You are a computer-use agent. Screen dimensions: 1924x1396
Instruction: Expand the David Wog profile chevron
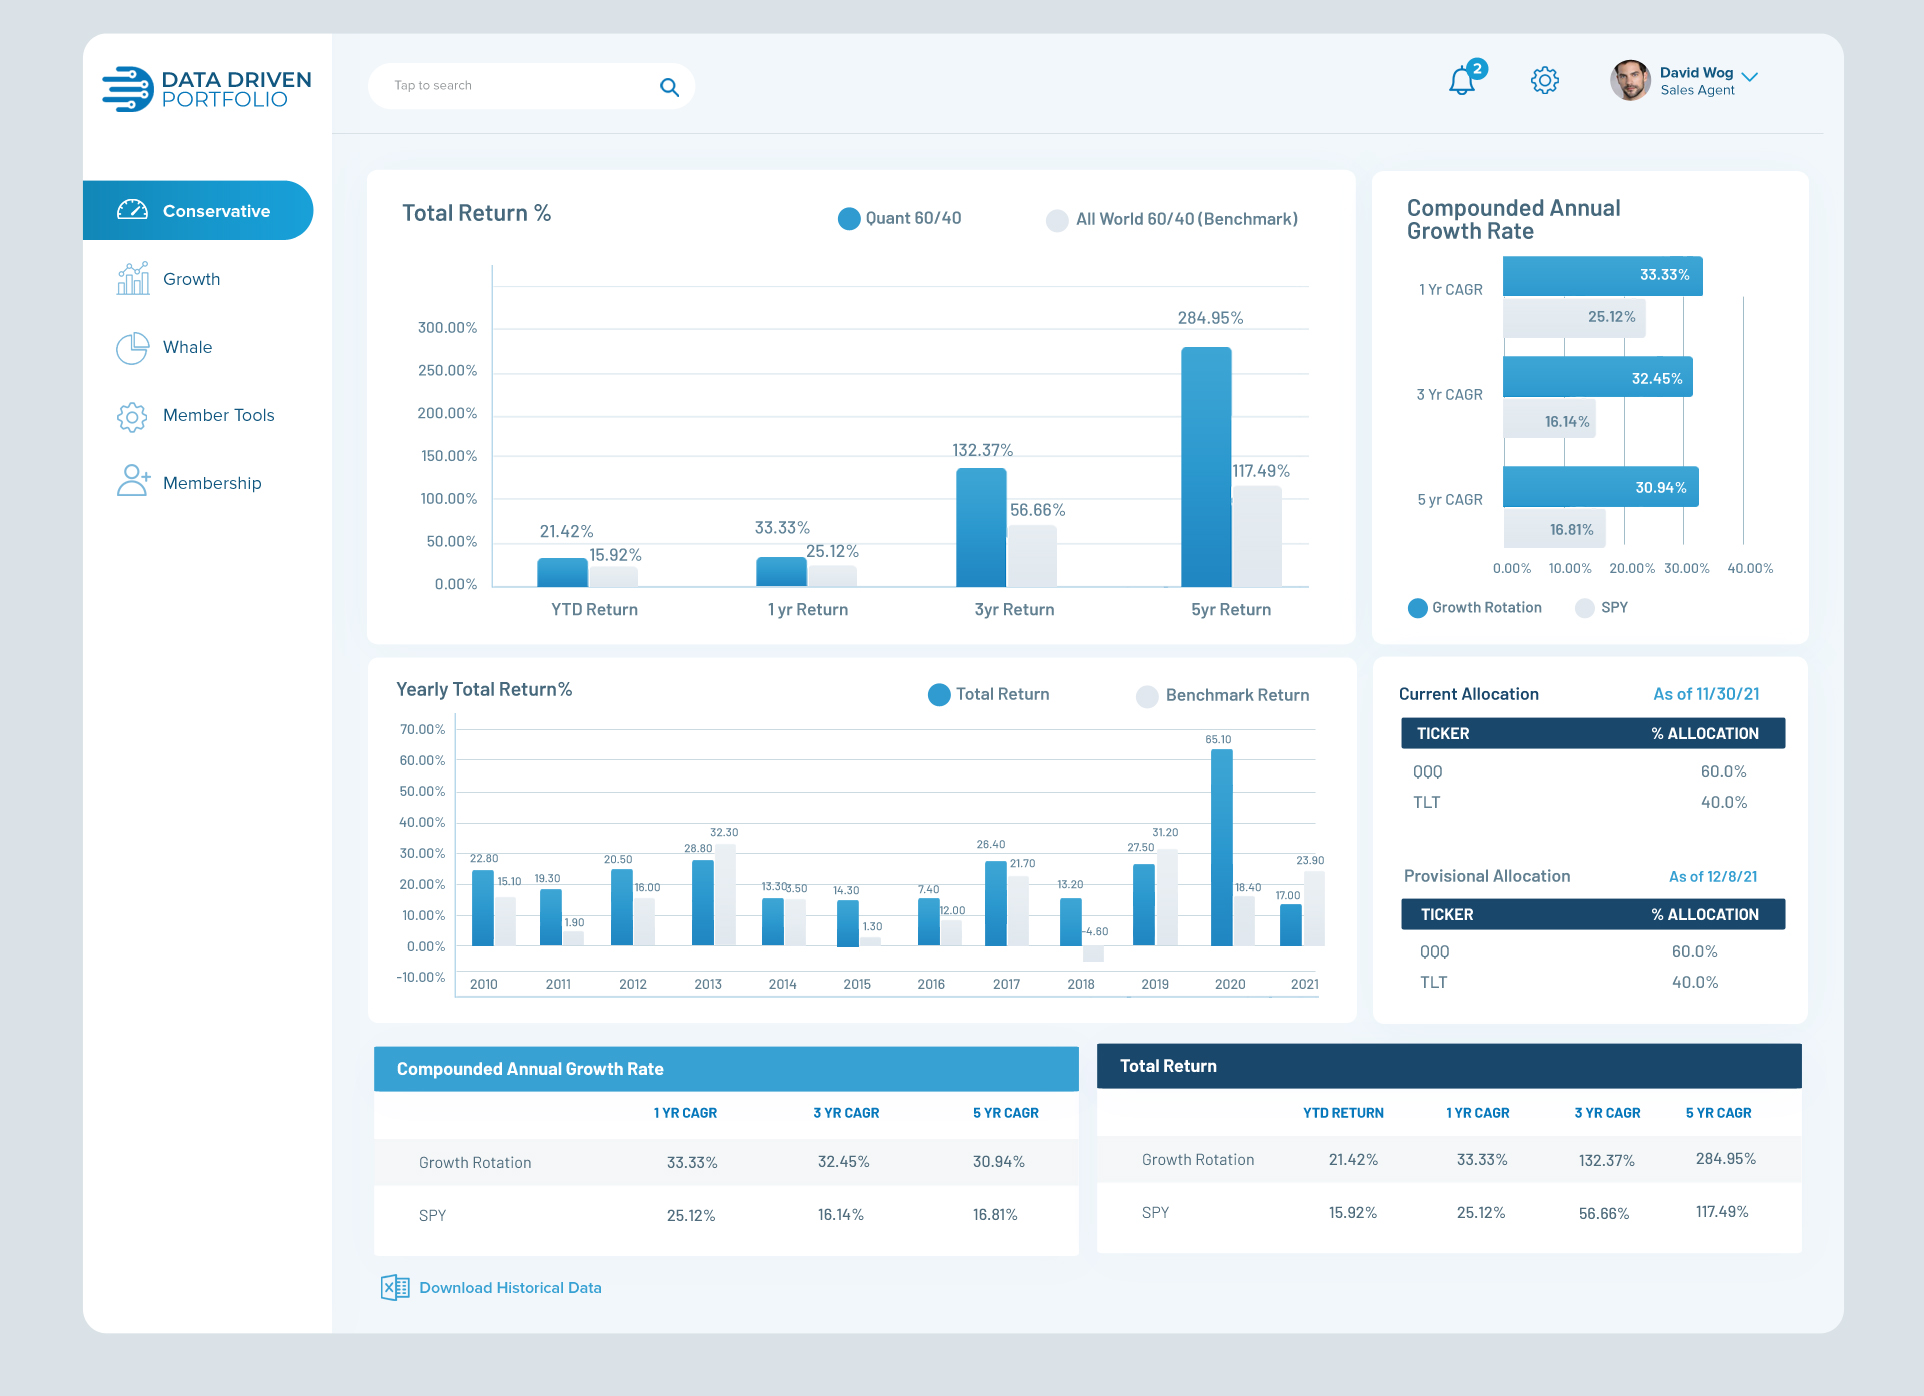(1750, 77)
